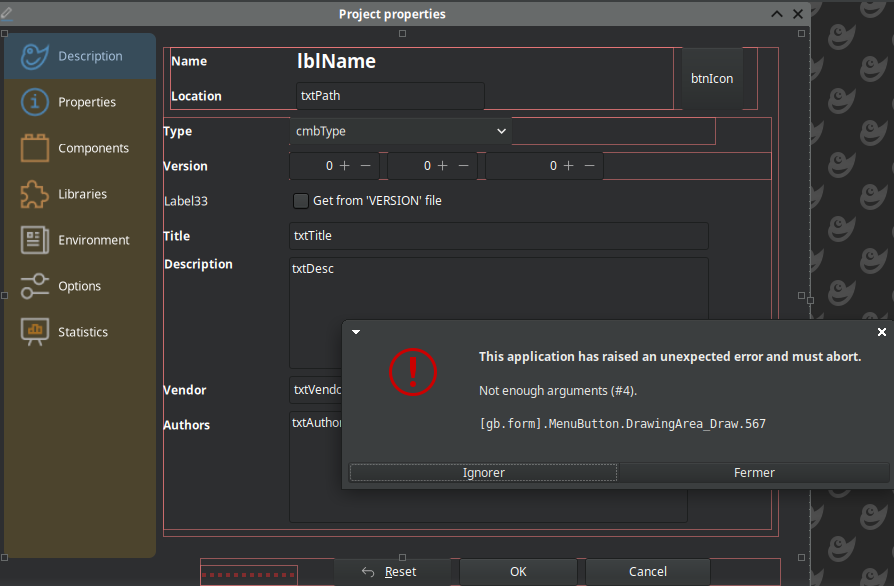Image resolution: width=894 pixels, height=586 pixels.
Task: Open the Environment newspaper icon
Action: pyautogui.click(x=35, y=240)
